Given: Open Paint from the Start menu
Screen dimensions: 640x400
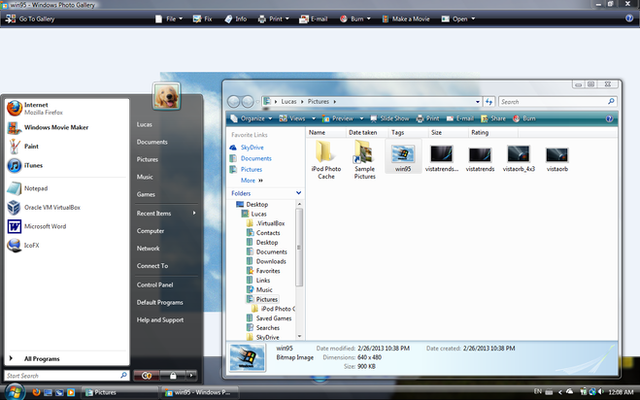Looking at the screenshot, I should click(x=67, y=146).
